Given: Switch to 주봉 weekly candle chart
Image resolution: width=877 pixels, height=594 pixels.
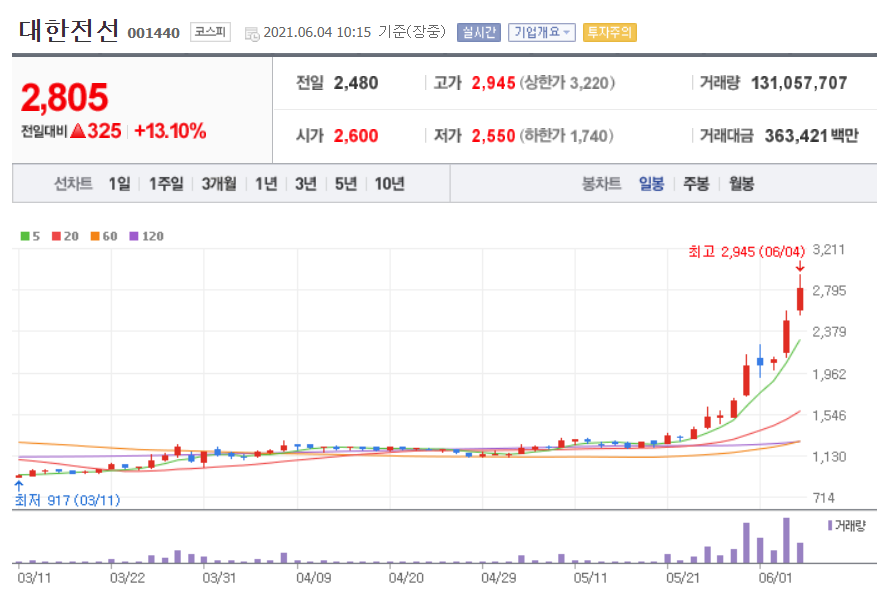Looking at the screenshot, I should coord(696,183).
